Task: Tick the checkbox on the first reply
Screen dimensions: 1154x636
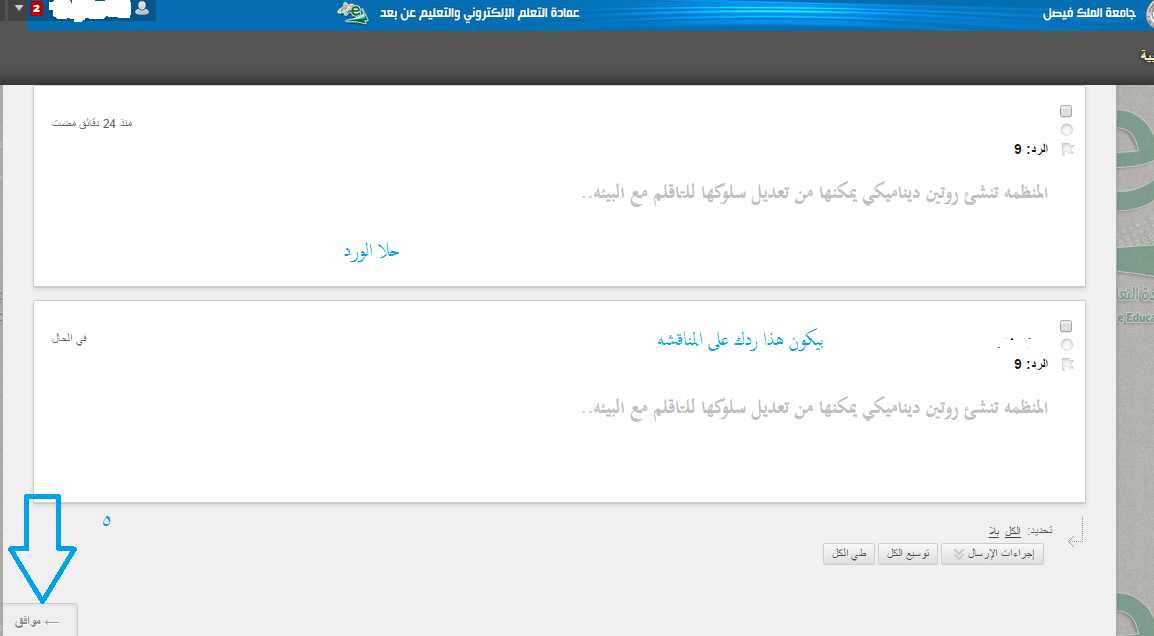Action: click(1066, 111)
